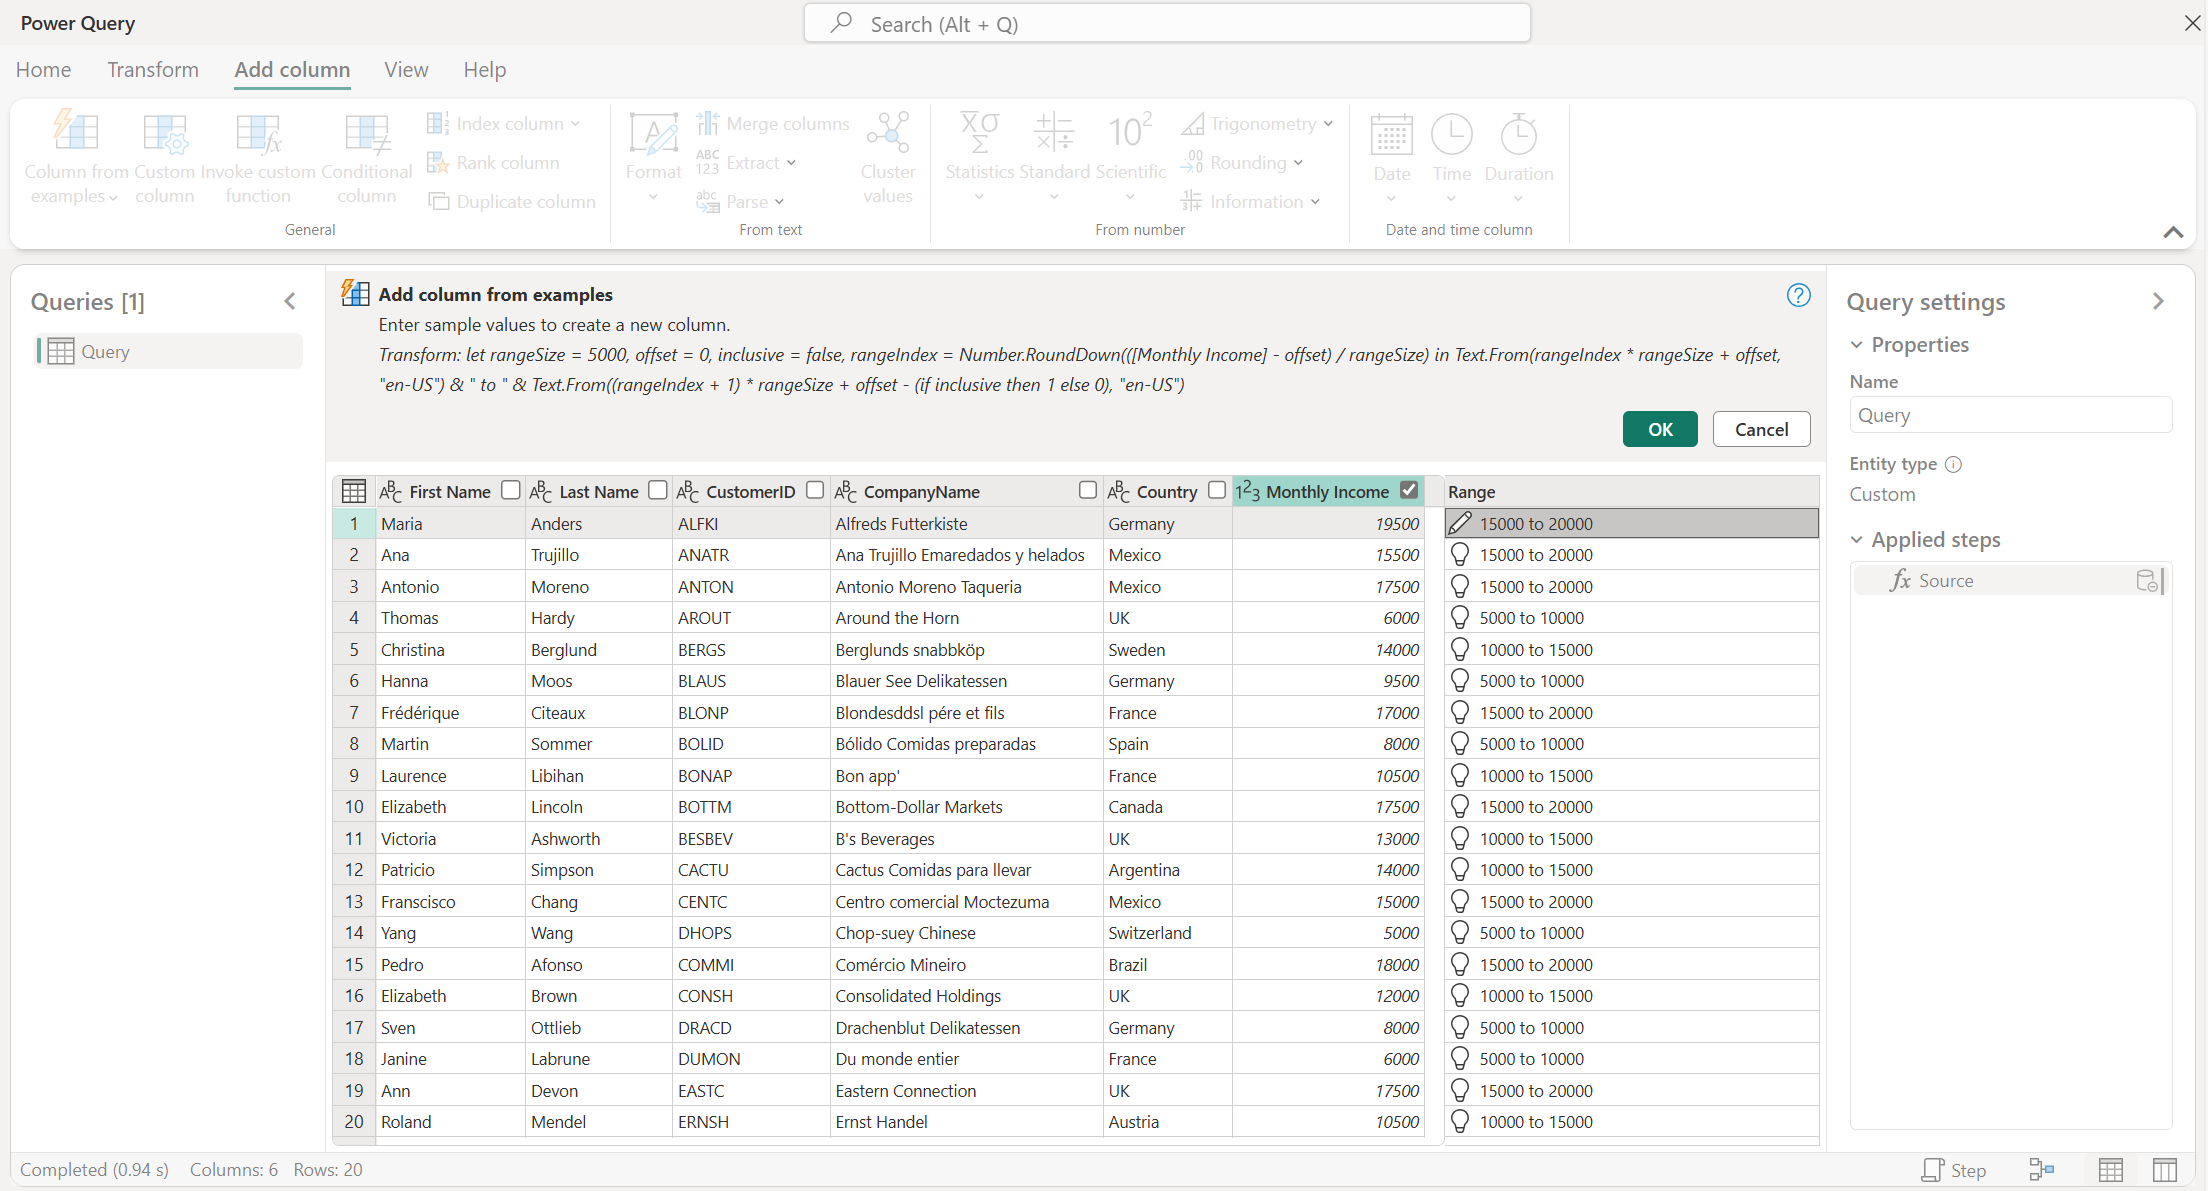This screenshot has height=1191, width=2208.
Task: Click the OK button to confirm
Action: [x=1658, y=428]
